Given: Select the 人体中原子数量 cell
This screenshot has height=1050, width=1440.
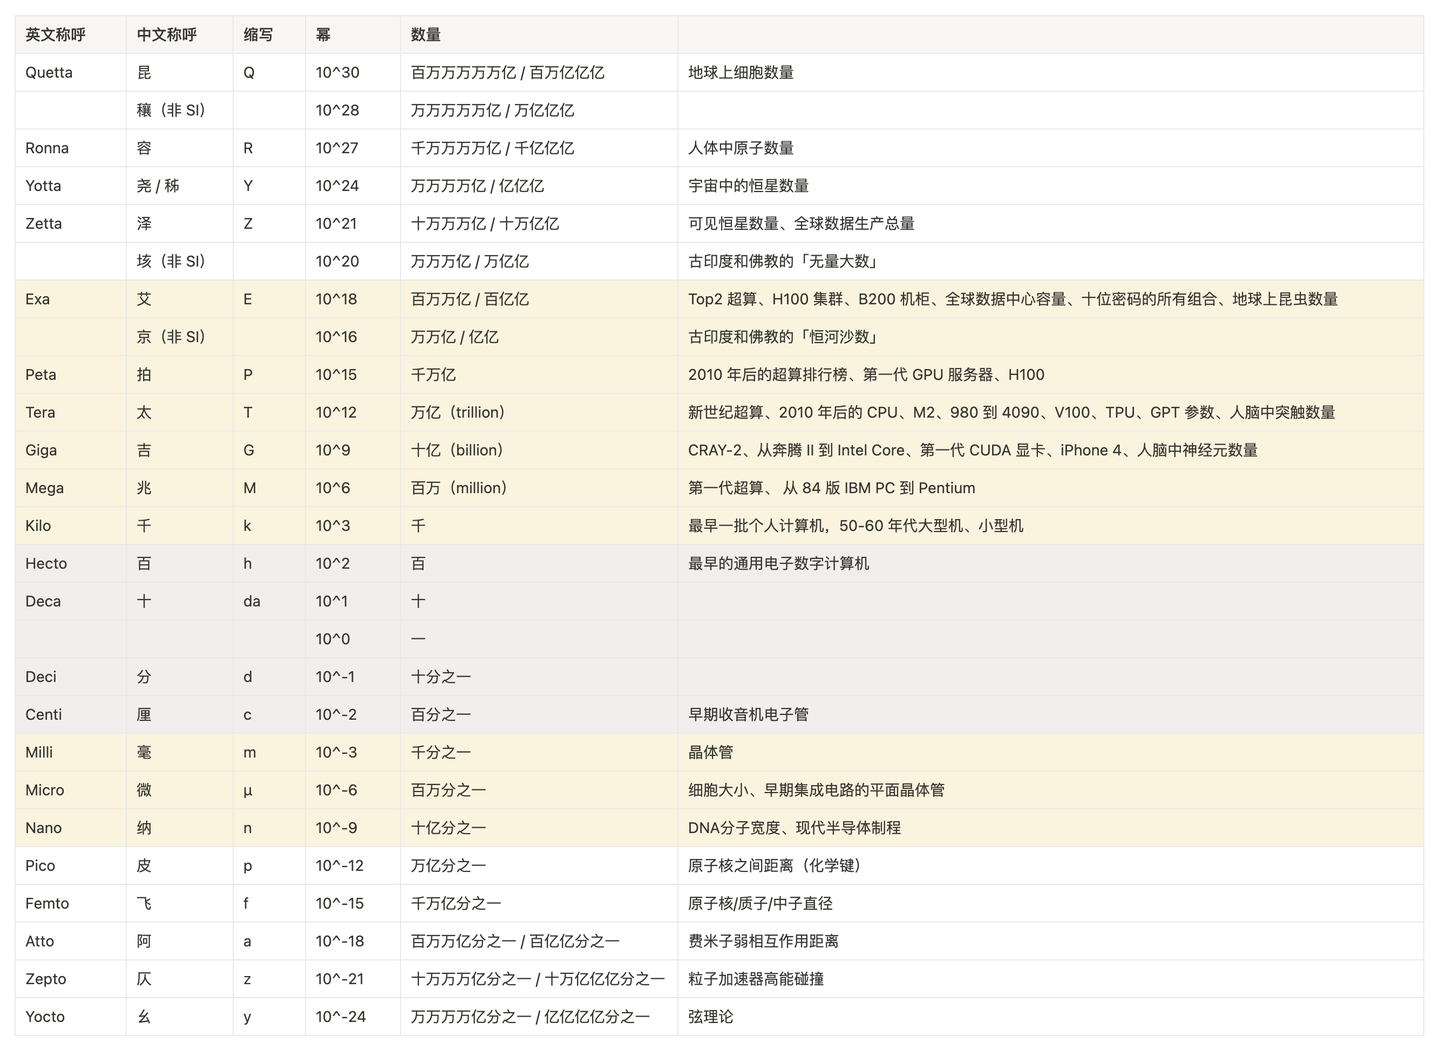Looking at the screenshot, I should click(x=1050, y=148).
